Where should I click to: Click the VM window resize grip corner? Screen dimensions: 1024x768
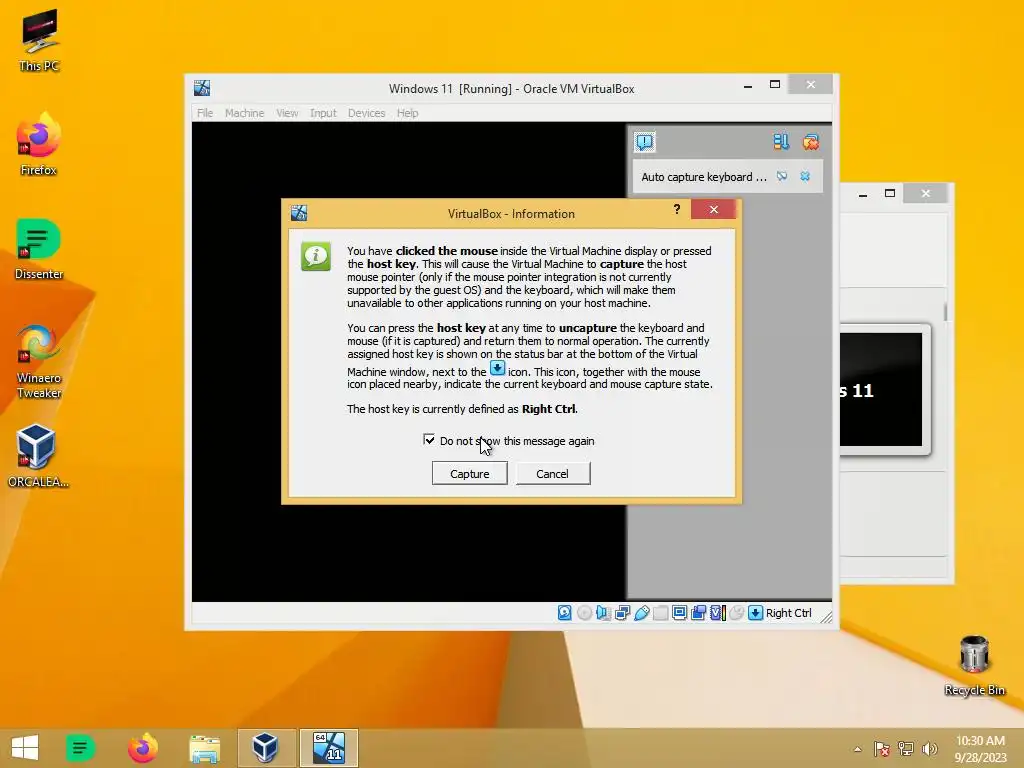tap(826, 616)
